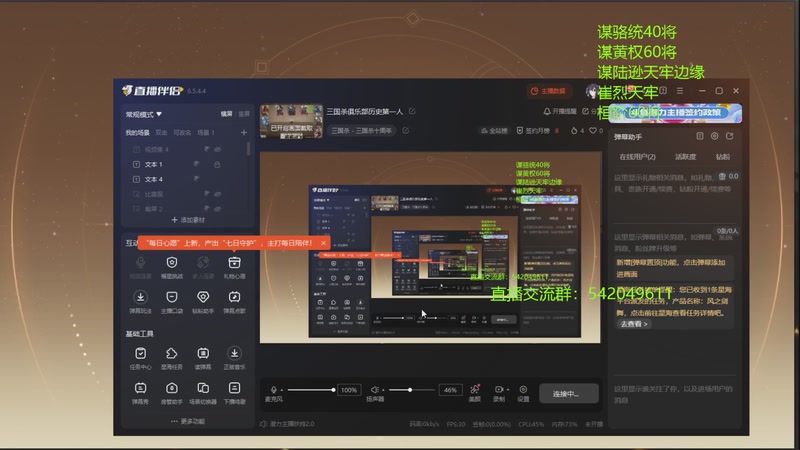
Task: Click the pin icon on 文本 1
Action: pos(196,164)
